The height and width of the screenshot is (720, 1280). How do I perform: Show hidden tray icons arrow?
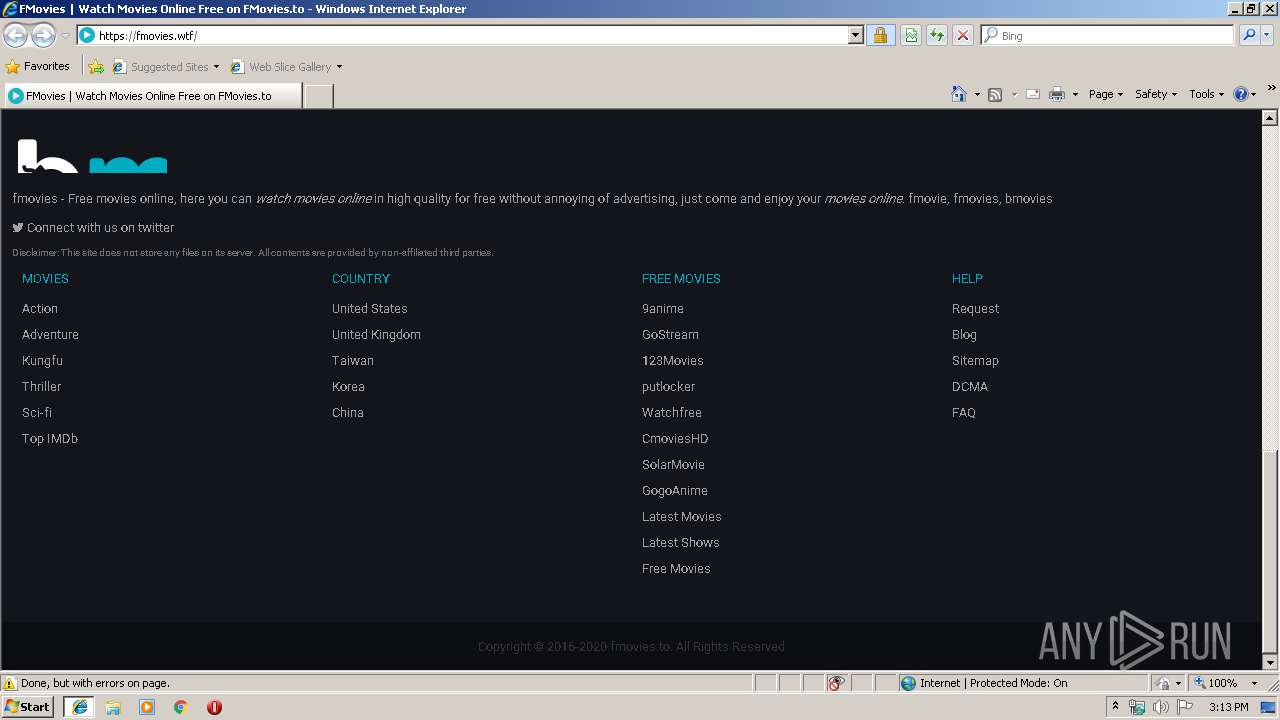1115,707
